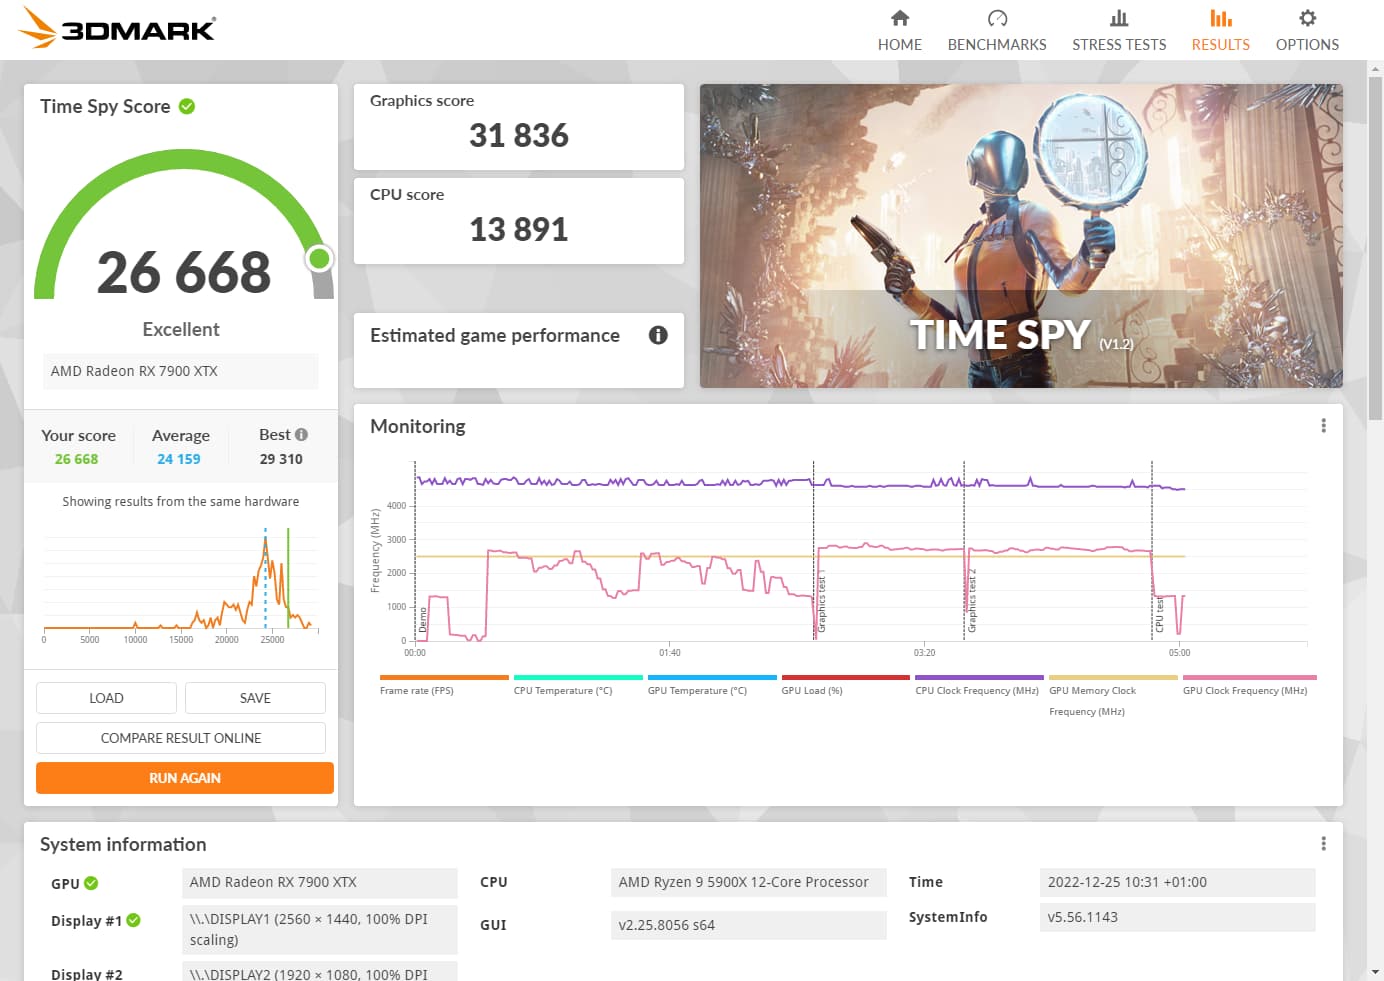Click Compare Result Online
Image resolution: width=1384 pixels, height=981 pixels.
click(x=181, y=738)
